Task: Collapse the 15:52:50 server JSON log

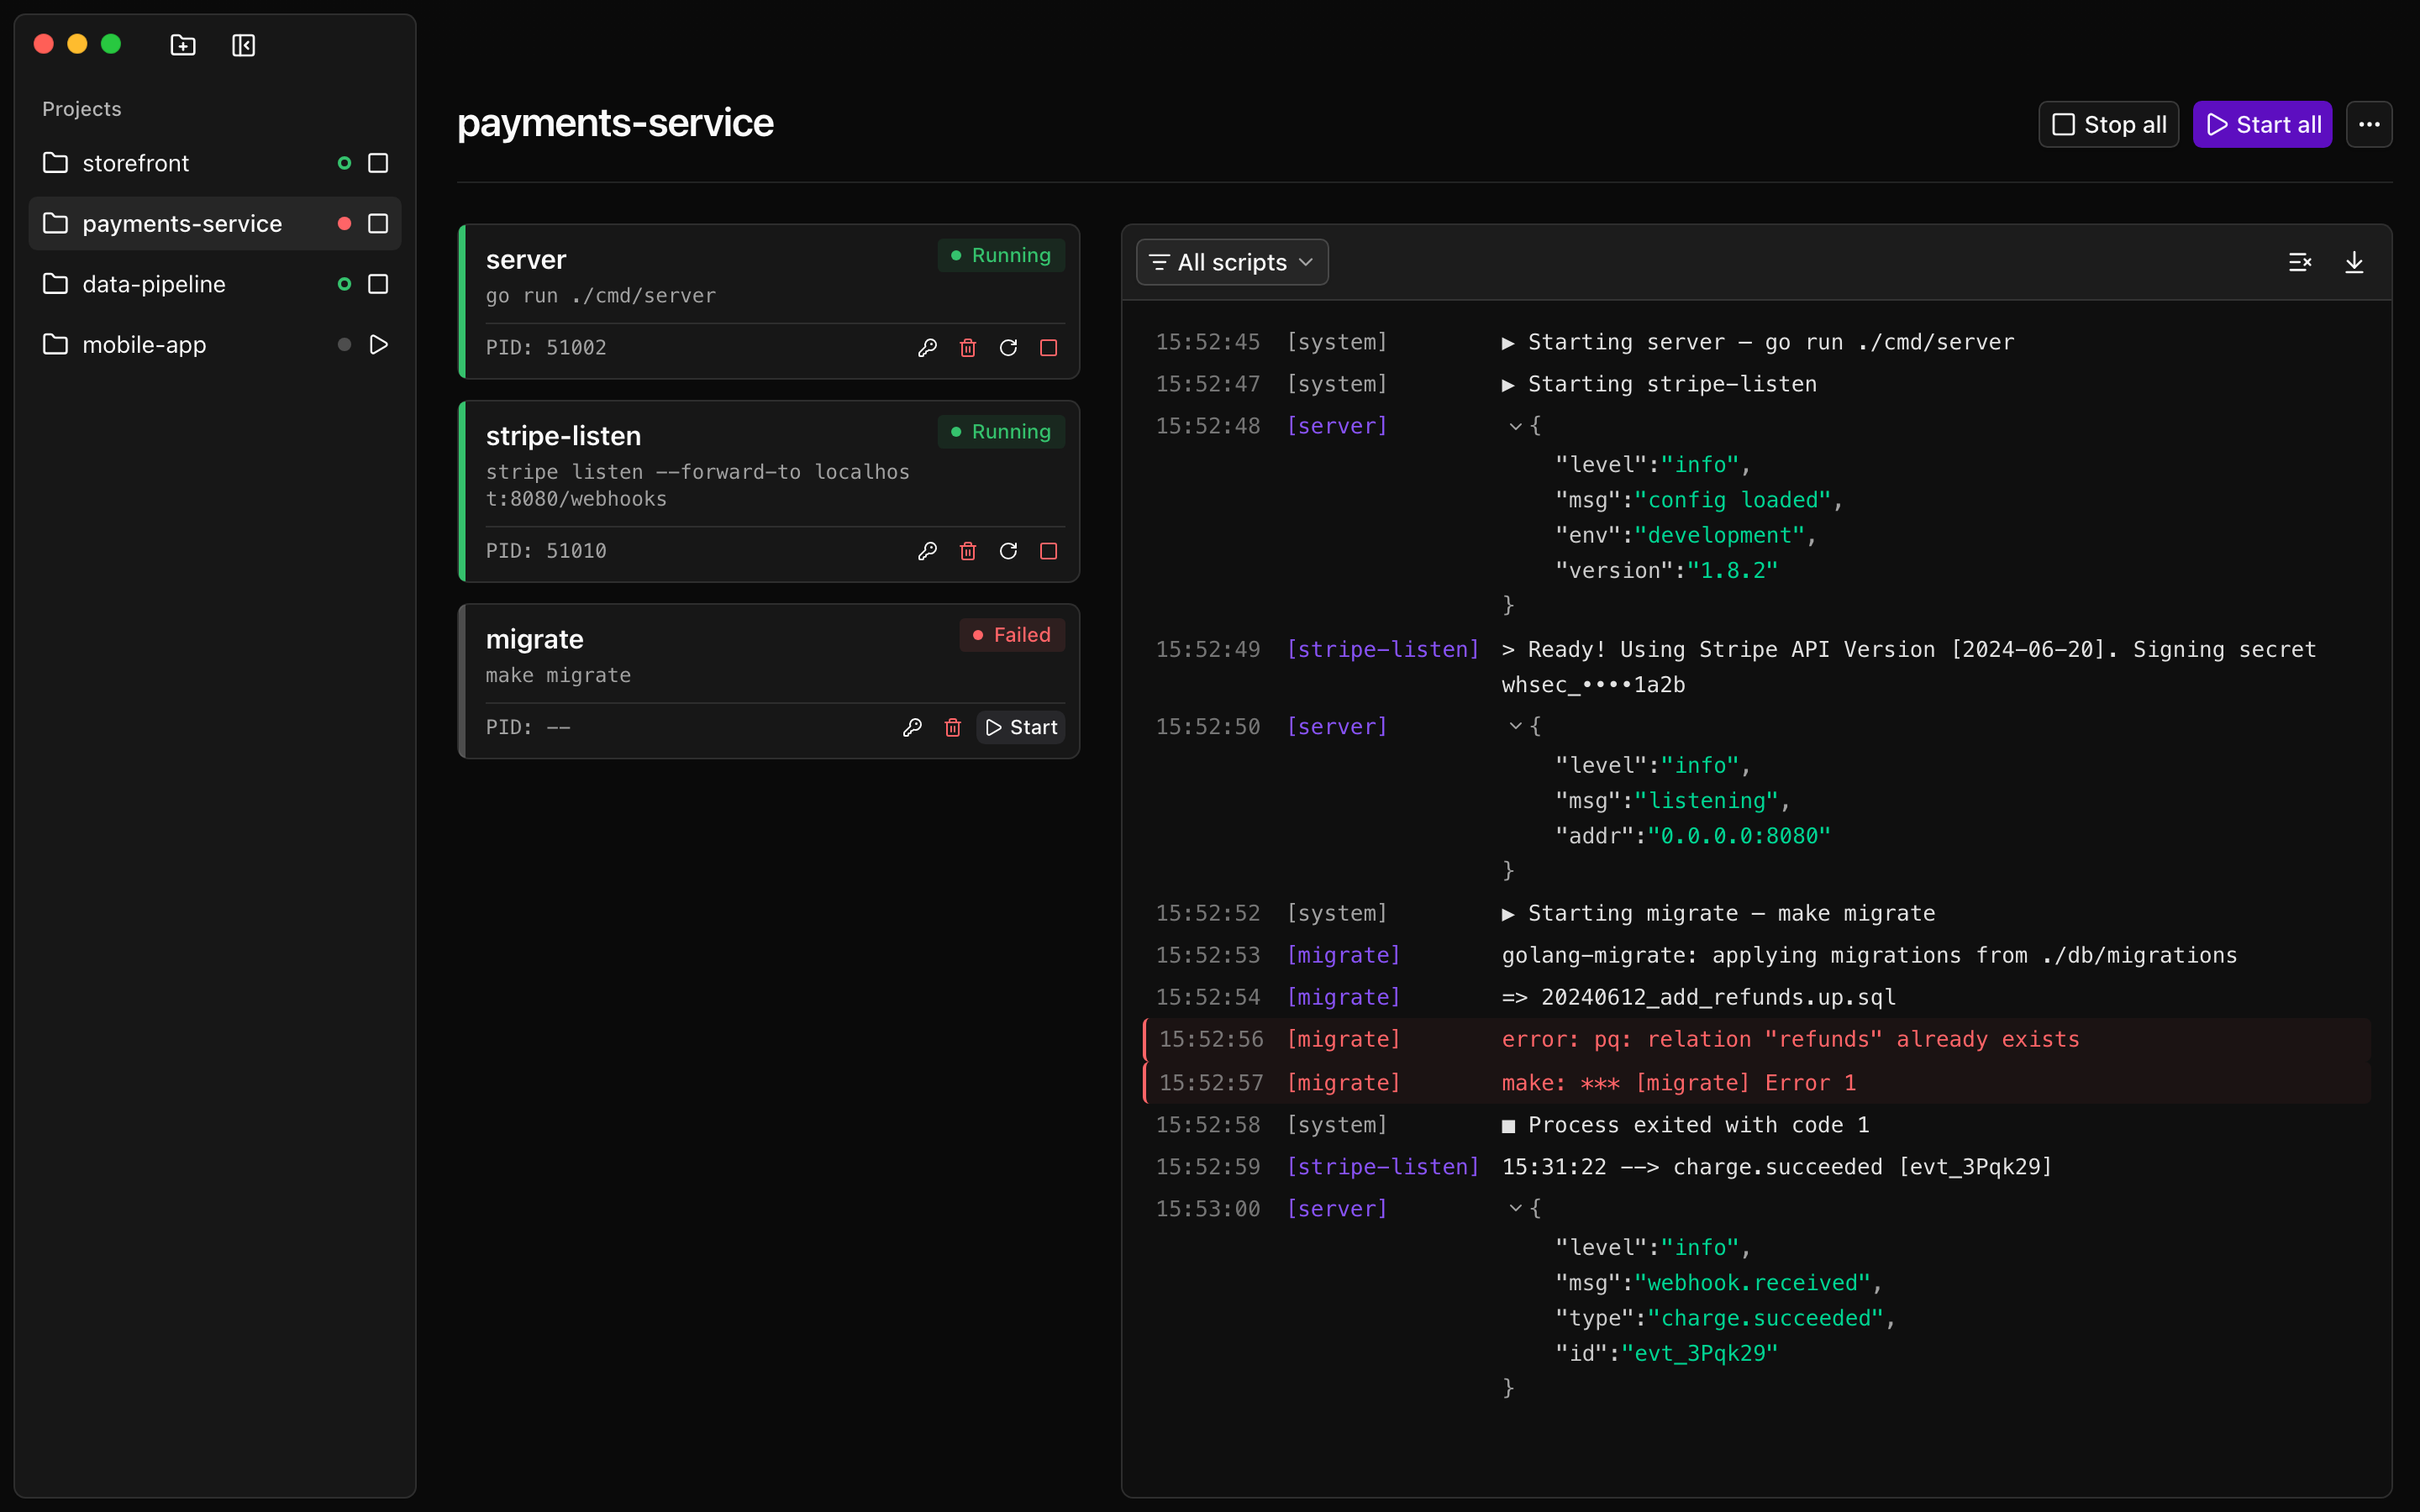Action: pos(1516,727)
